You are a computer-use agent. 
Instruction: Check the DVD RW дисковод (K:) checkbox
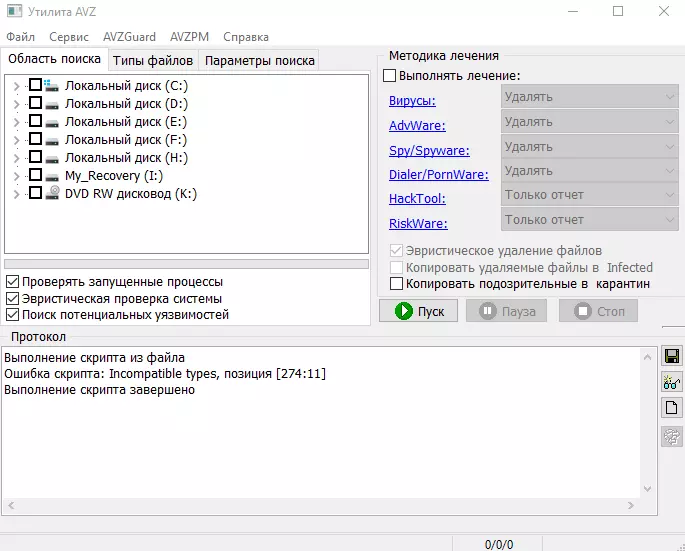click(35, 193)
